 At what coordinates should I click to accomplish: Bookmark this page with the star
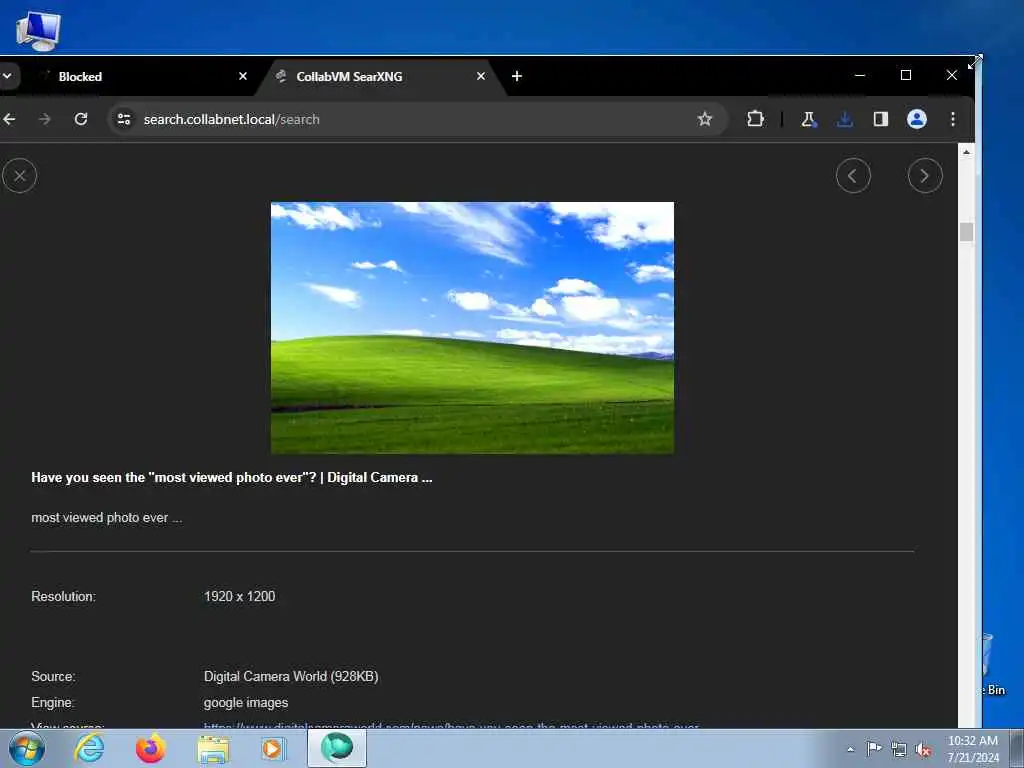click(x=704, y=119)
